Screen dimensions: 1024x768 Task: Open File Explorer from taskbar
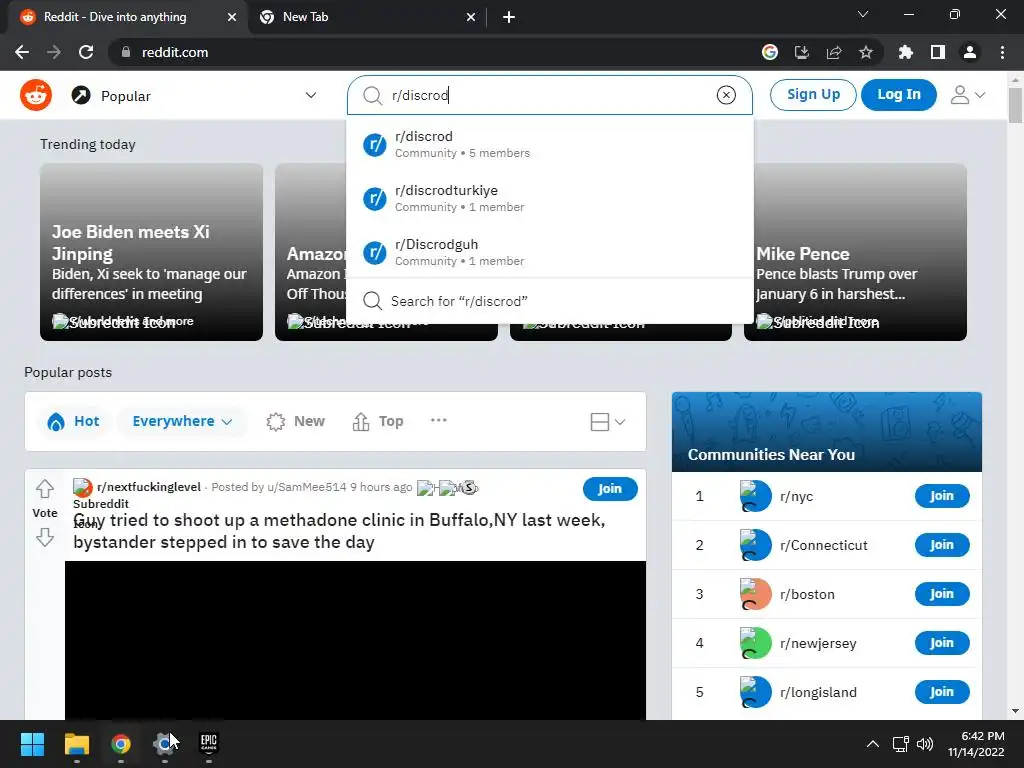[76, 744]
